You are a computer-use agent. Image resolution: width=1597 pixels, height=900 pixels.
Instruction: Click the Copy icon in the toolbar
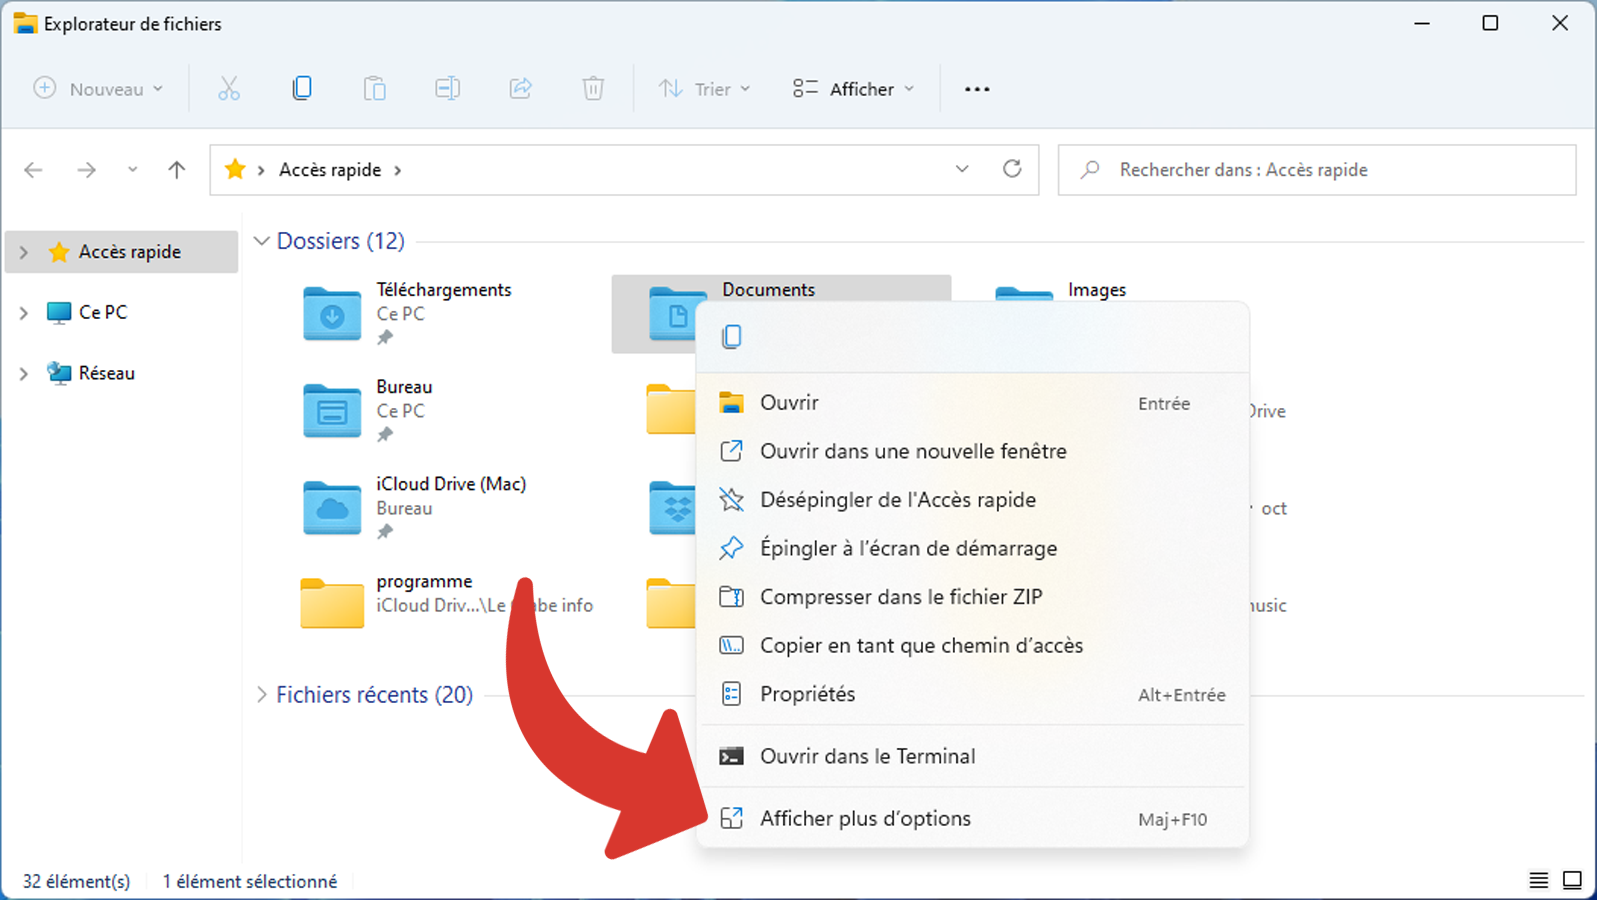(x=302, y=88)
